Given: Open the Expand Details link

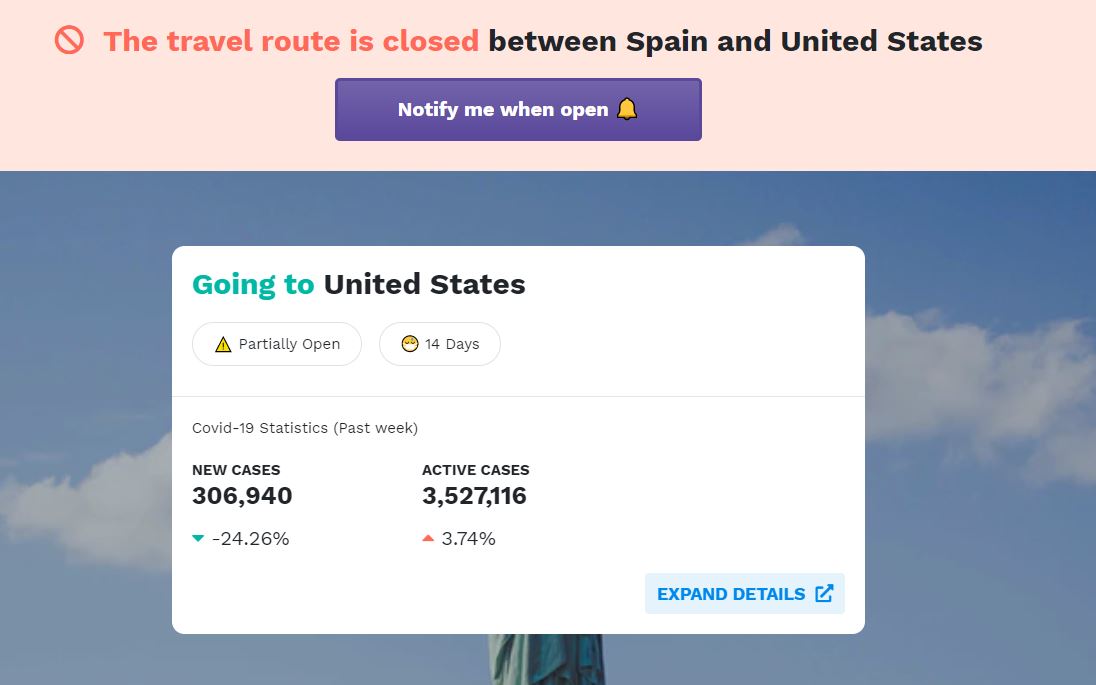Looking at the screenshot, I should [x=744, y=593].
